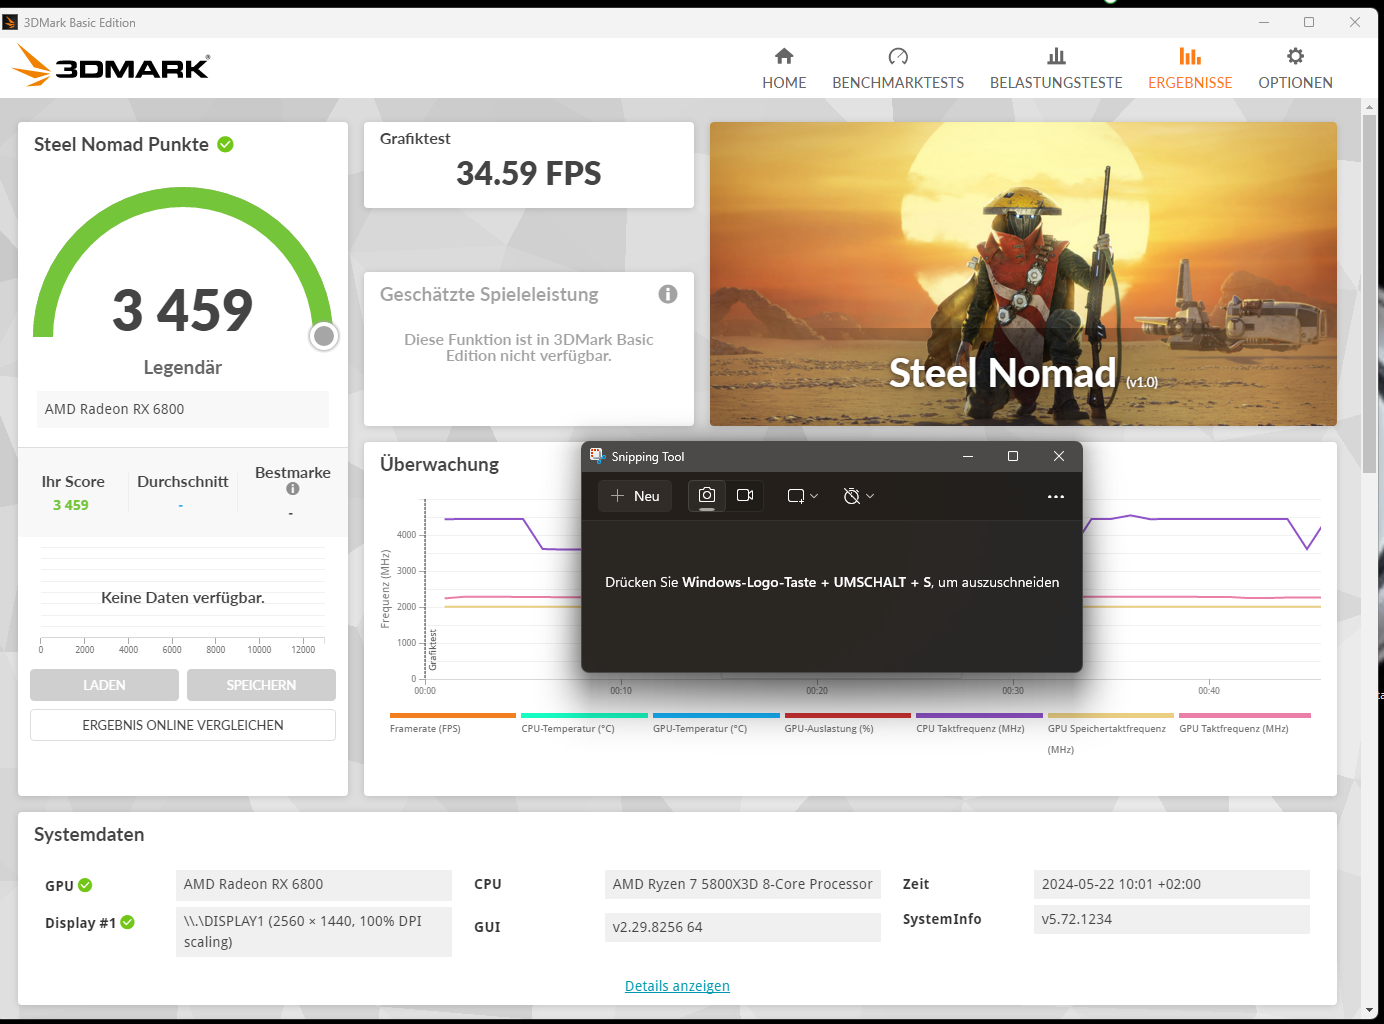This screenshot has height=1024, width=1384.
Task: Select screenshot camera mode in Snipping Tool
Action: 707,496
